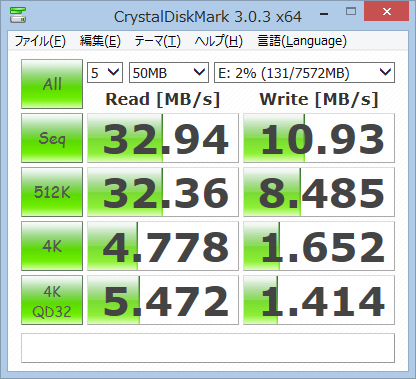The image size is (416, 379).
Task: Click the empty comment field at bottom
Action: click(x=208, y=348)
